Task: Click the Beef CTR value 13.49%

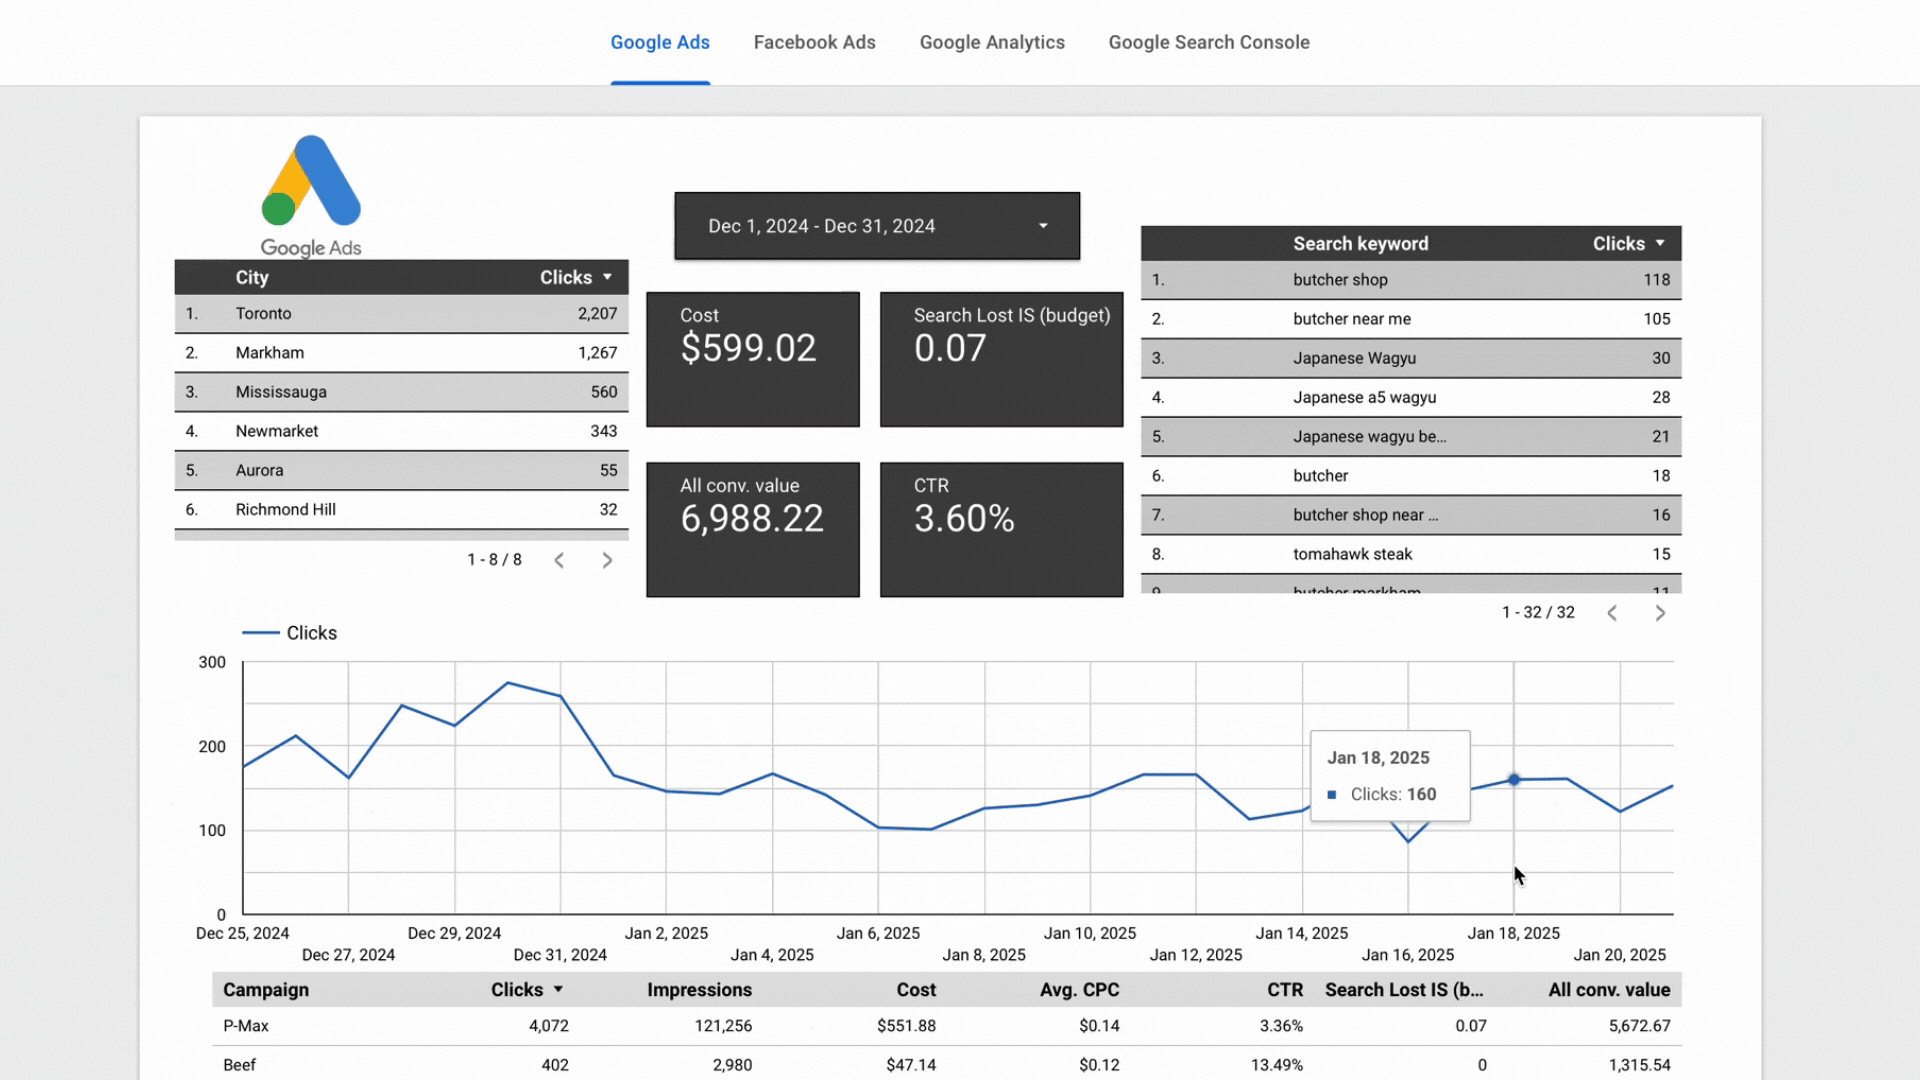Action: (x=1277, y=1065)
